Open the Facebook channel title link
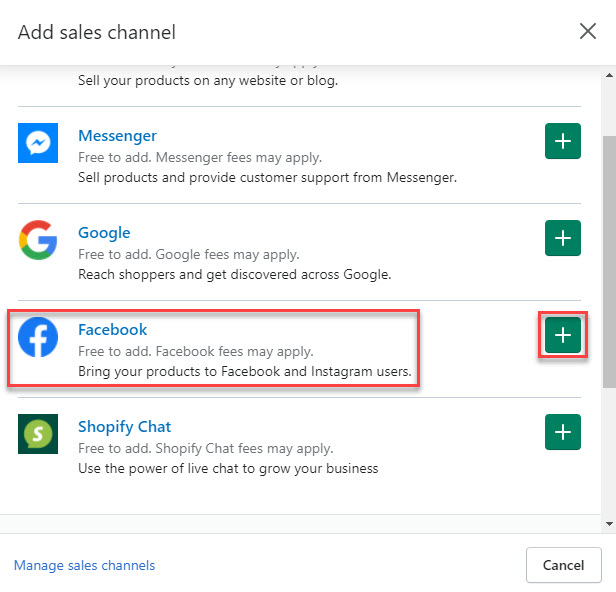This screenshot has width=616, height=592. click(x=112, y=330)
